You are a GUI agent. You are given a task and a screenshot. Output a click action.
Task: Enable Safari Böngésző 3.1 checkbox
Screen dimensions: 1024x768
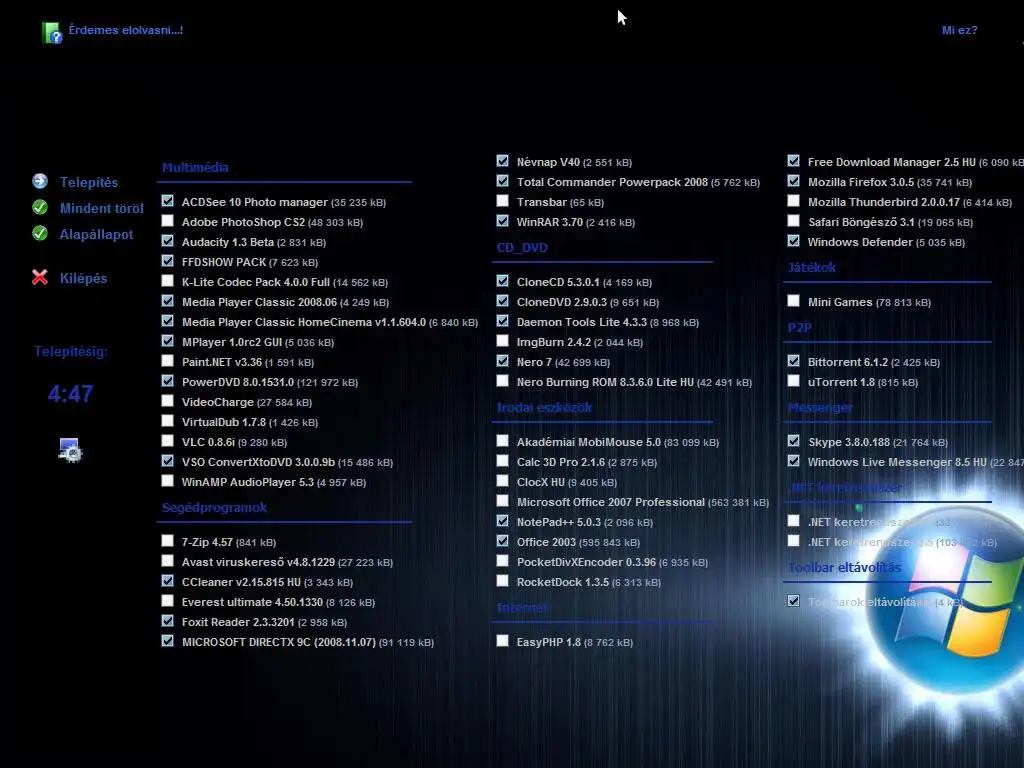click(x=793, y=221)
